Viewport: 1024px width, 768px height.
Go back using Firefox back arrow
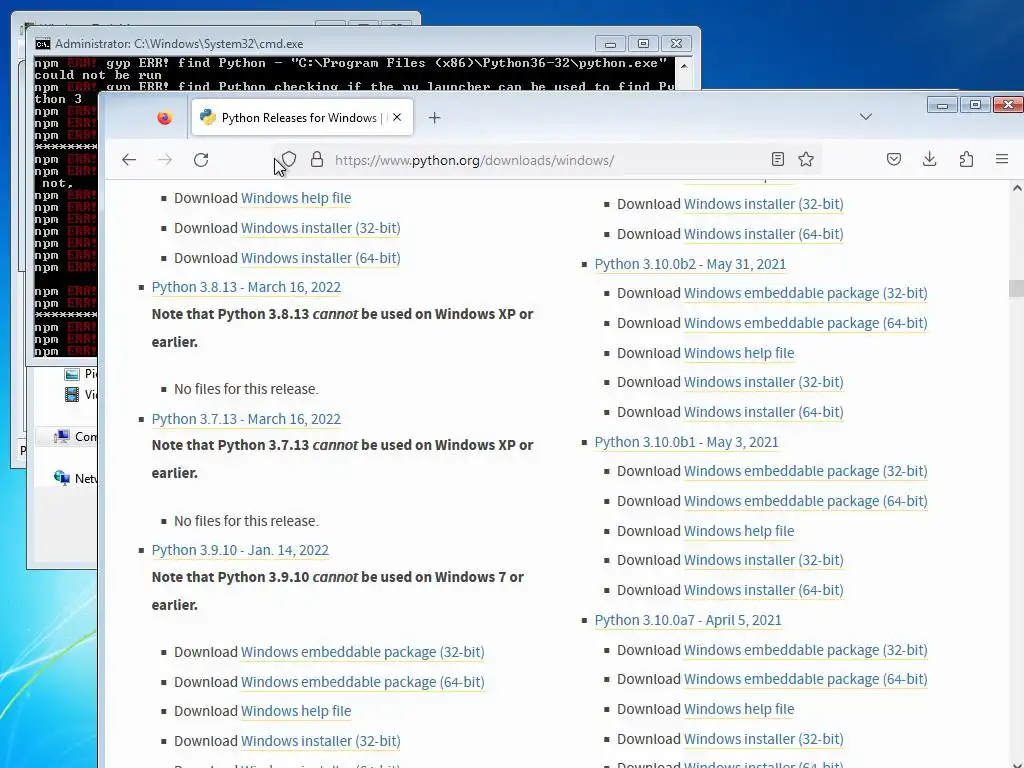pos(129,160)
